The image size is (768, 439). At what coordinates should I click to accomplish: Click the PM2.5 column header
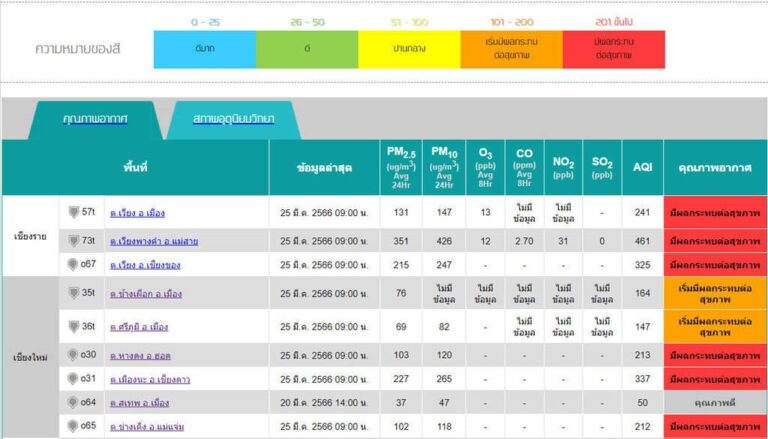(x=401, y=168)
